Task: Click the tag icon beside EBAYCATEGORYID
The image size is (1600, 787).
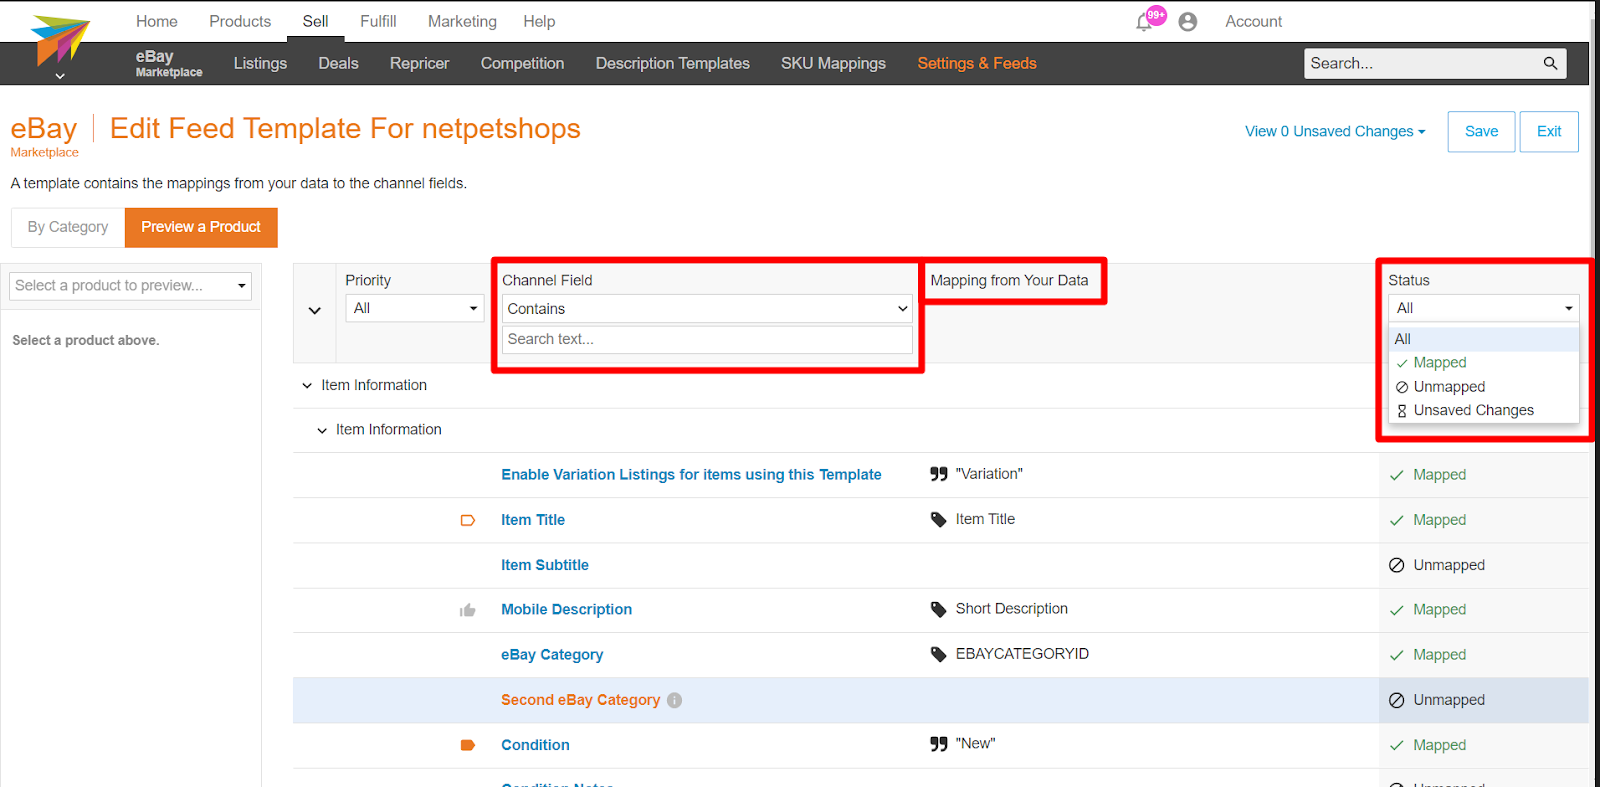Action: (938, 654)
